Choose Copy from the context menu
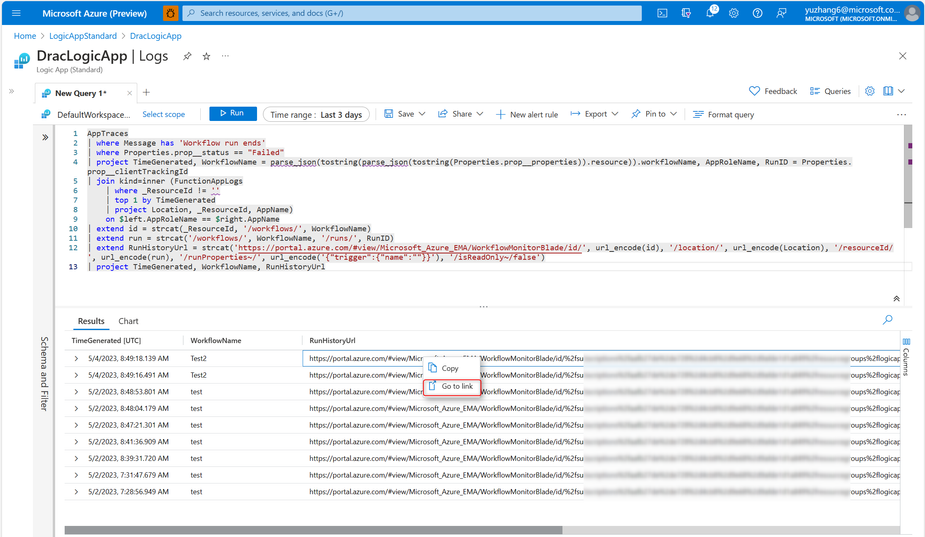This screenshot has width=925, height=537. click(x=451, y=368)
